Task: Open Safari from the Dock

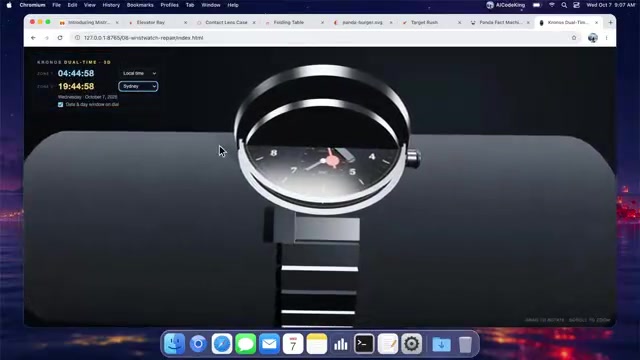Action: click(x=222, y=344)
